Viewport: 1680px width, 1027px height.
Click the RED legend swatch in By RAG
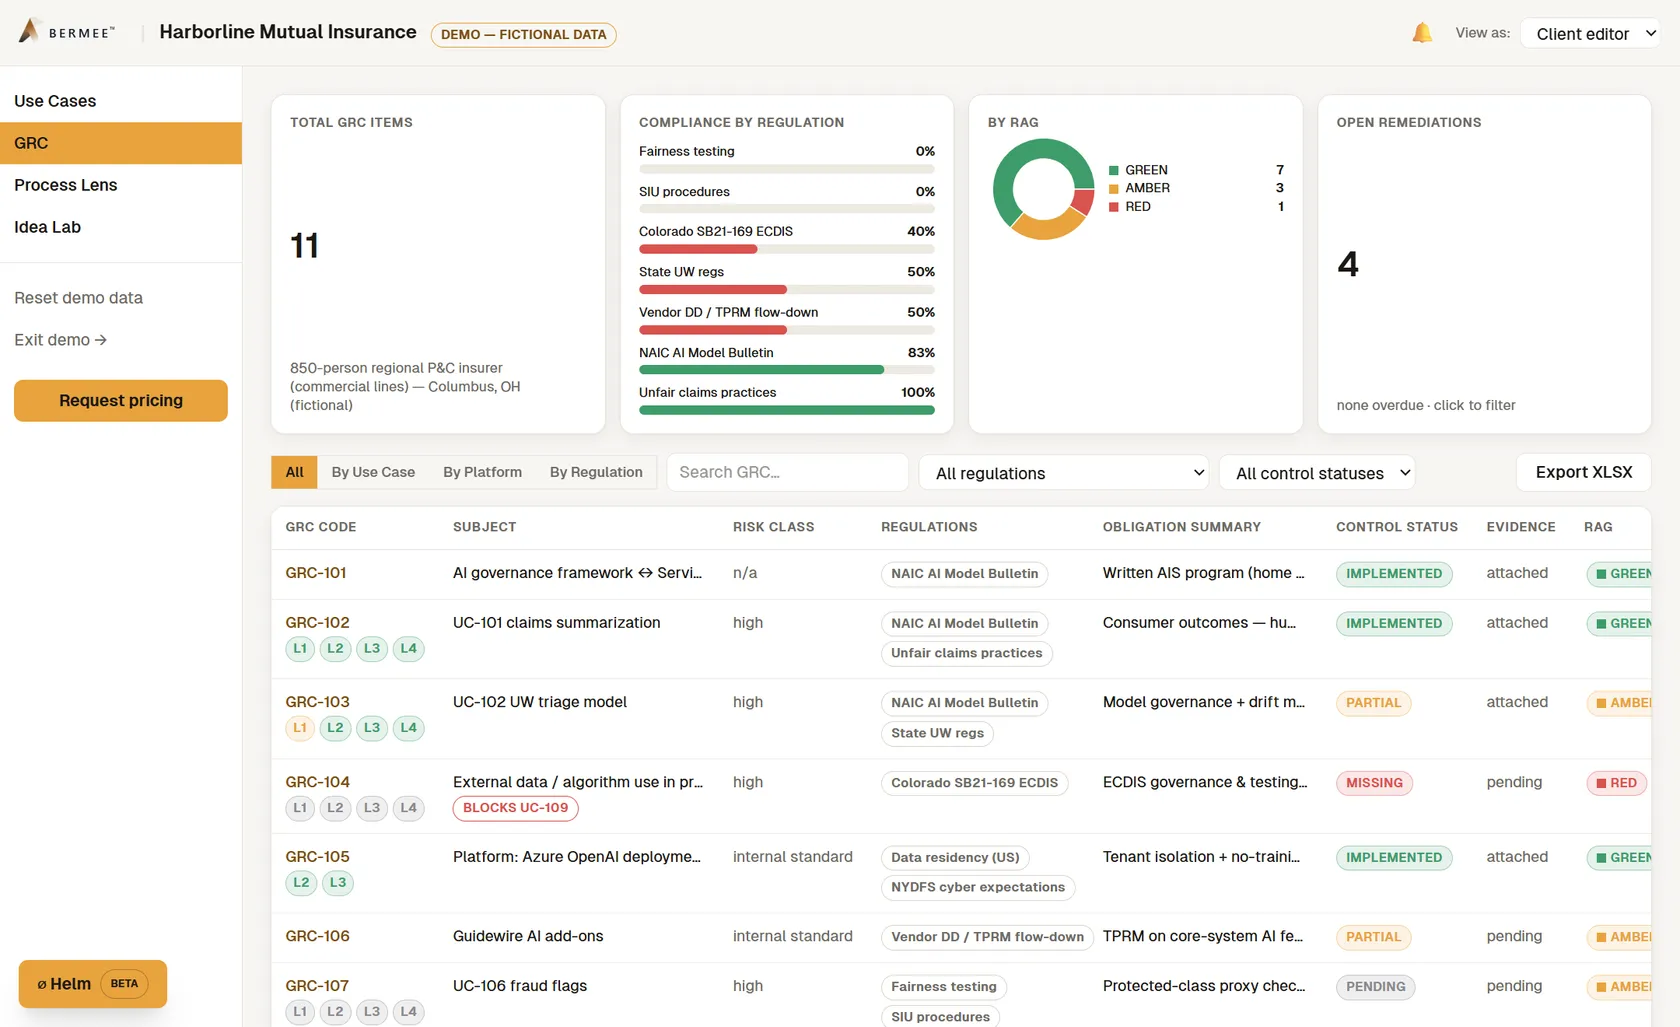click(1114, 207)
